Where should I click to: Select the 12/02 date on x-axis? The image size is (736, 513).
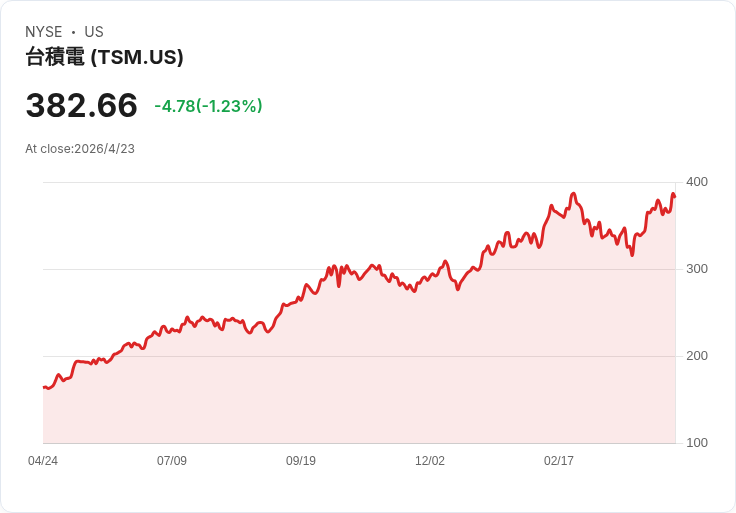pyautogui.click(x=430, y=461)
